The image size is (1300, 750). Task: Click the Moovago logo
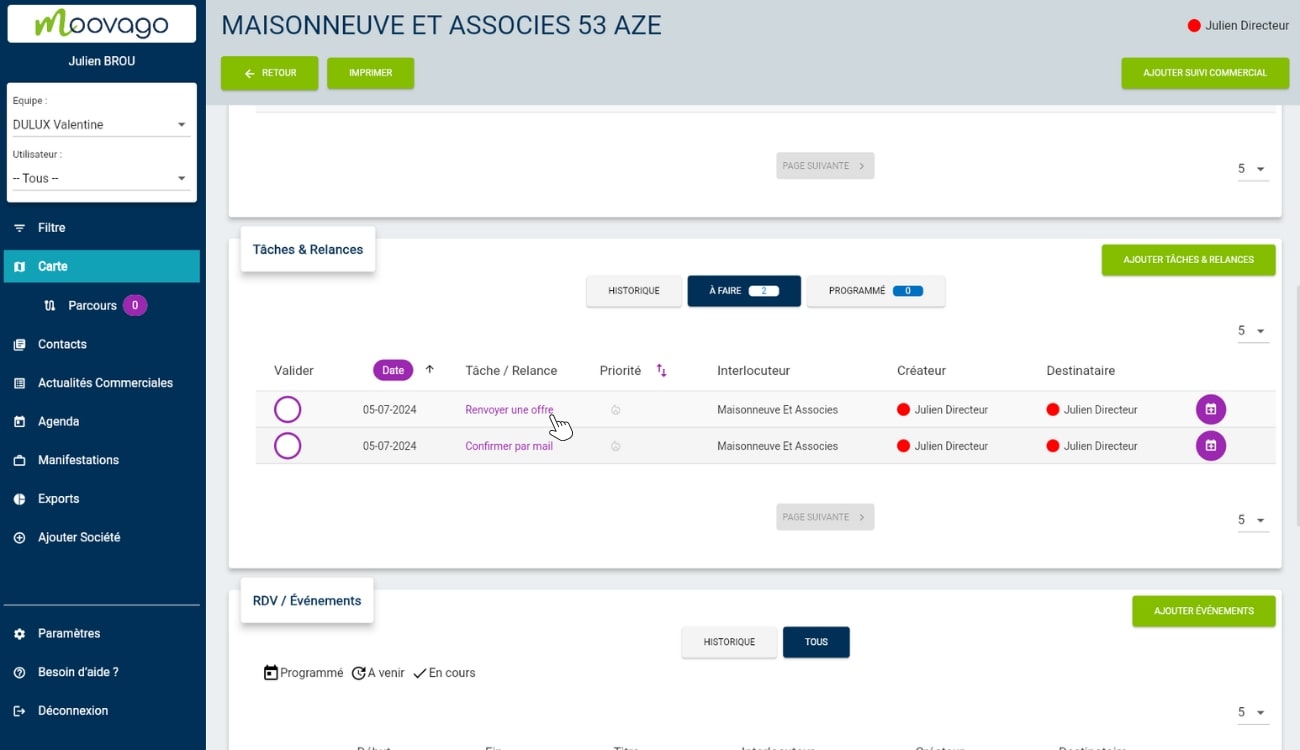(x=102, y=23)
